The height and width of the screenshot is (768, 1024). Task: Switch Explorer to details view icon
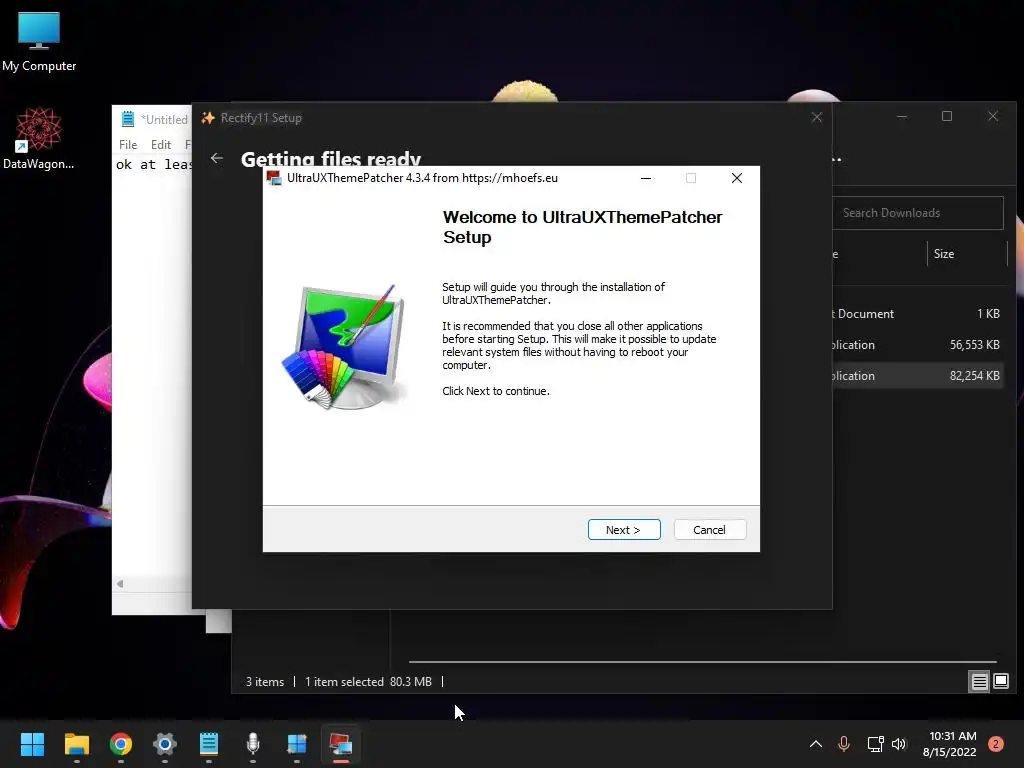click(x=979, y=682)
